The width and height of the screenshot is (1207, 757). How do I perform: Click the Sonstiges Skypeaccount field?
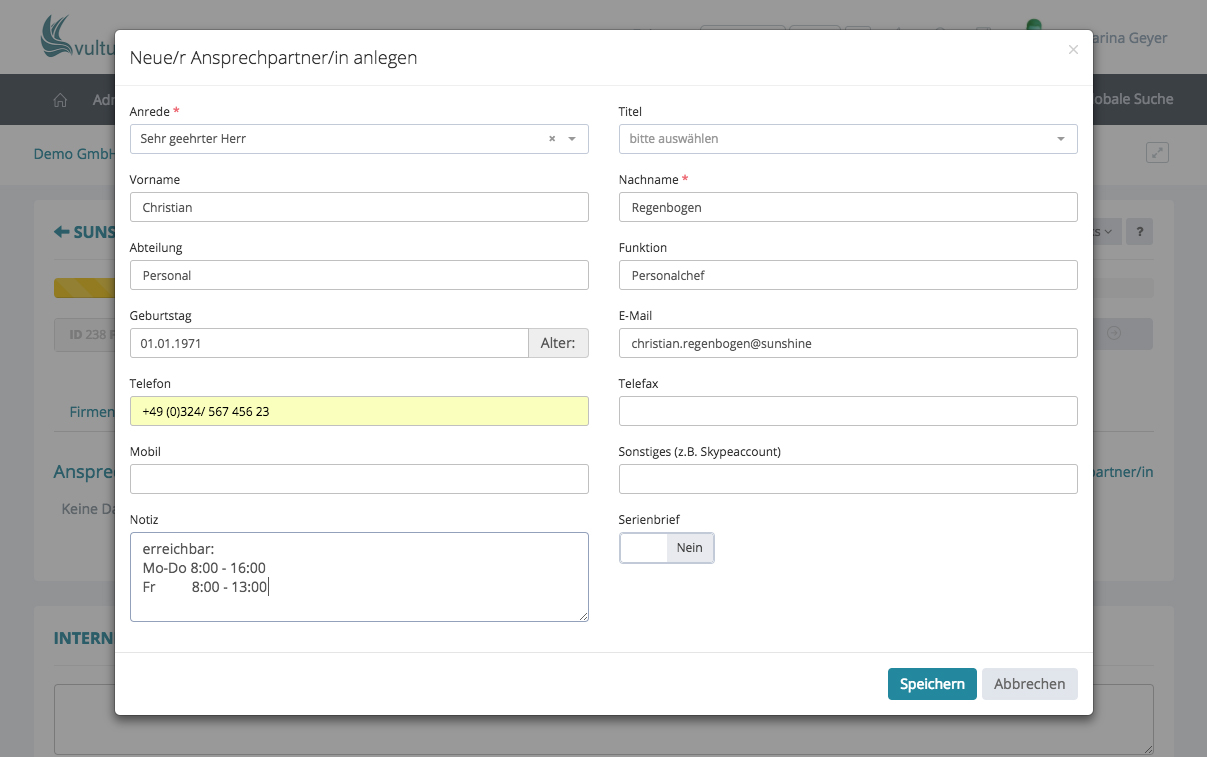tap(847, 479)
